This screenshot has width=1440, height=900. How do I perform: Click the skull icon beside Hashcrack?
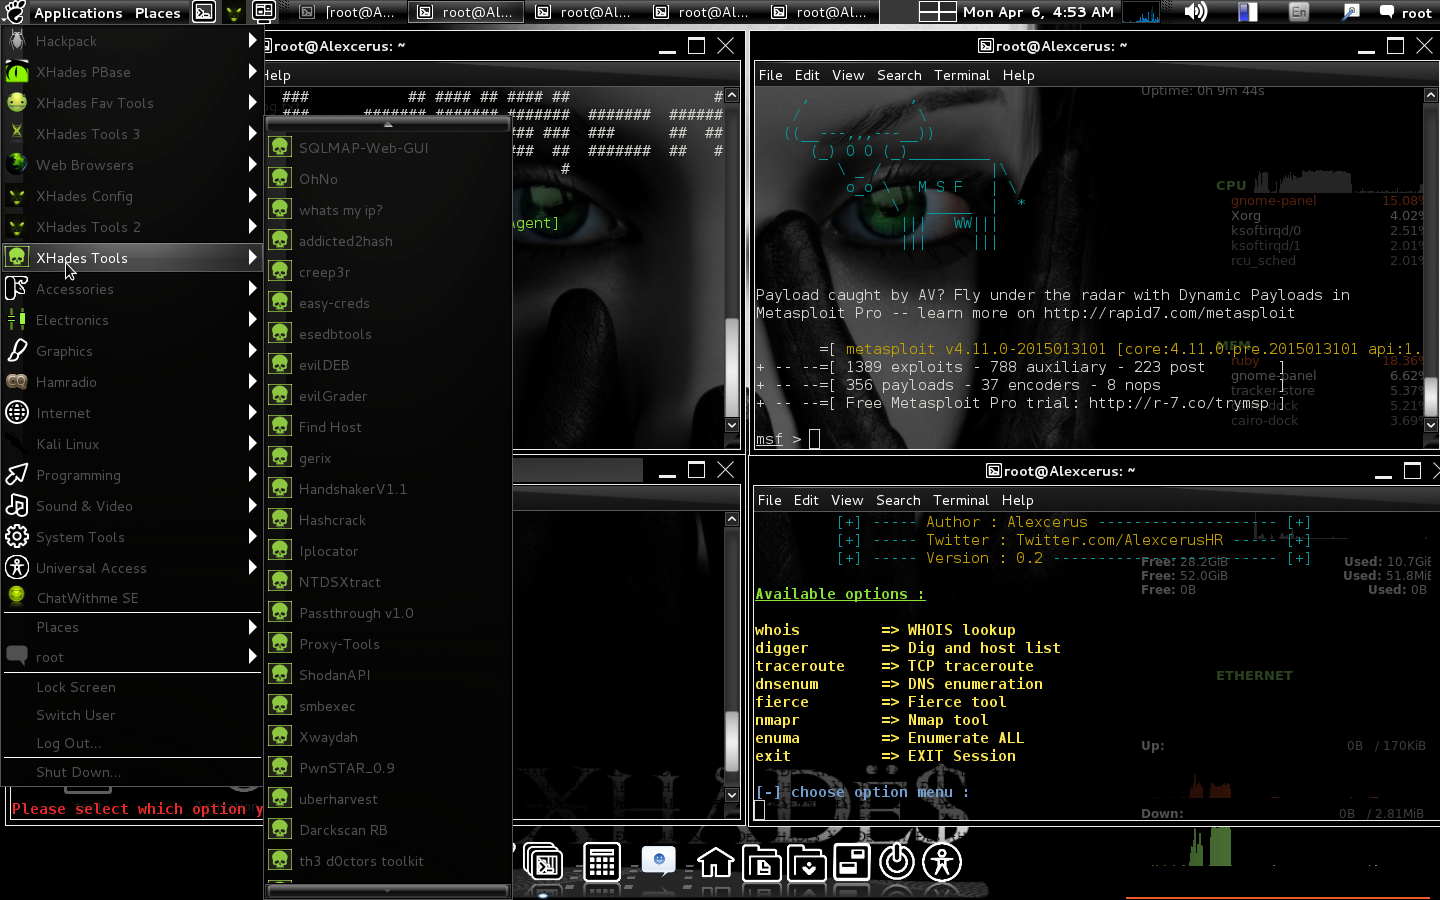(280, 520)
